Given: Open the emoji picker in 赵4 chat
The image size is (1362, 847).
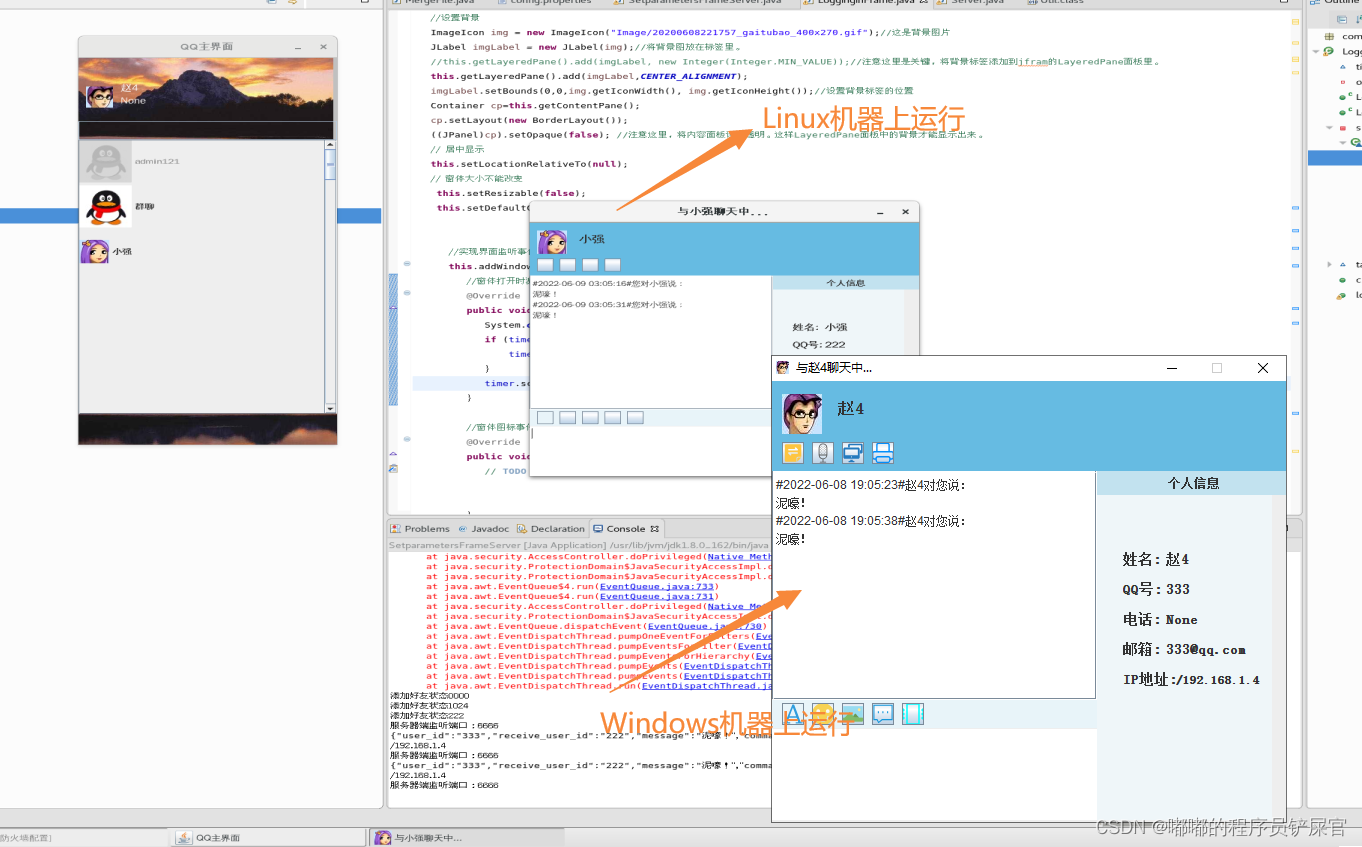Looking at the screenshot, I should pos(823,714).
